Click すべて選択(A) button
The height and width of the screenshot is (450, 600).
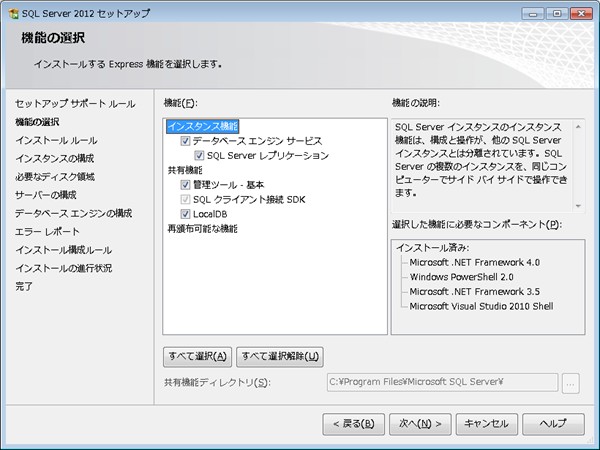[x=197, y=357]
